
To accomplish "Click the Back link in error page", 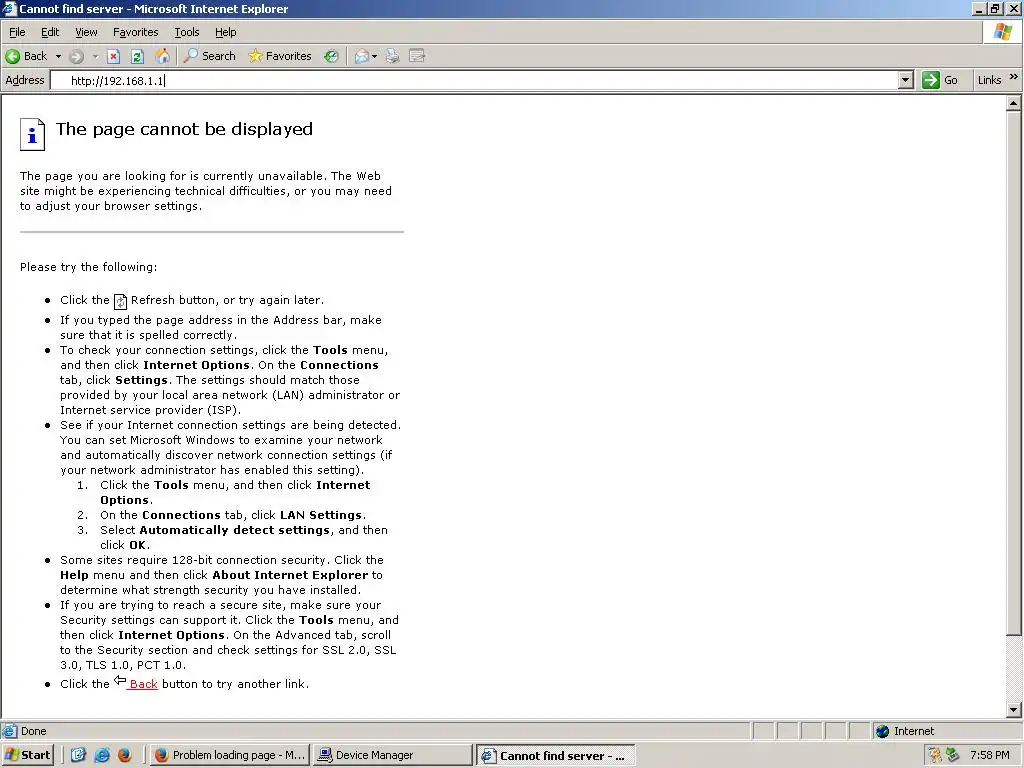I will click(143, 684).
